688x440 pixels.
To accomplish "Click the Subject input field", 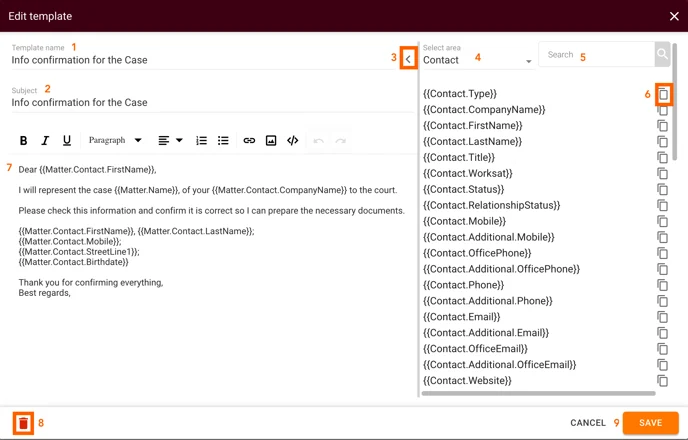I will coord(213,103).
